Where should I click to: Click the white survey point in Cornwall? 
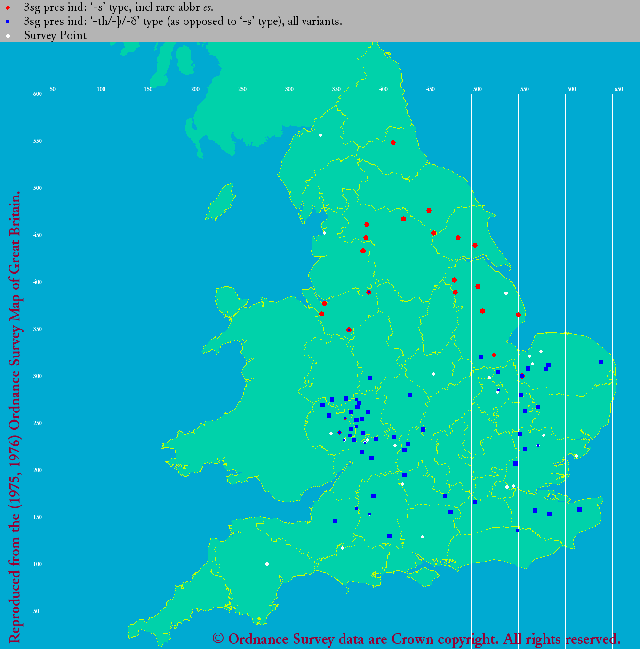point(267,564)
